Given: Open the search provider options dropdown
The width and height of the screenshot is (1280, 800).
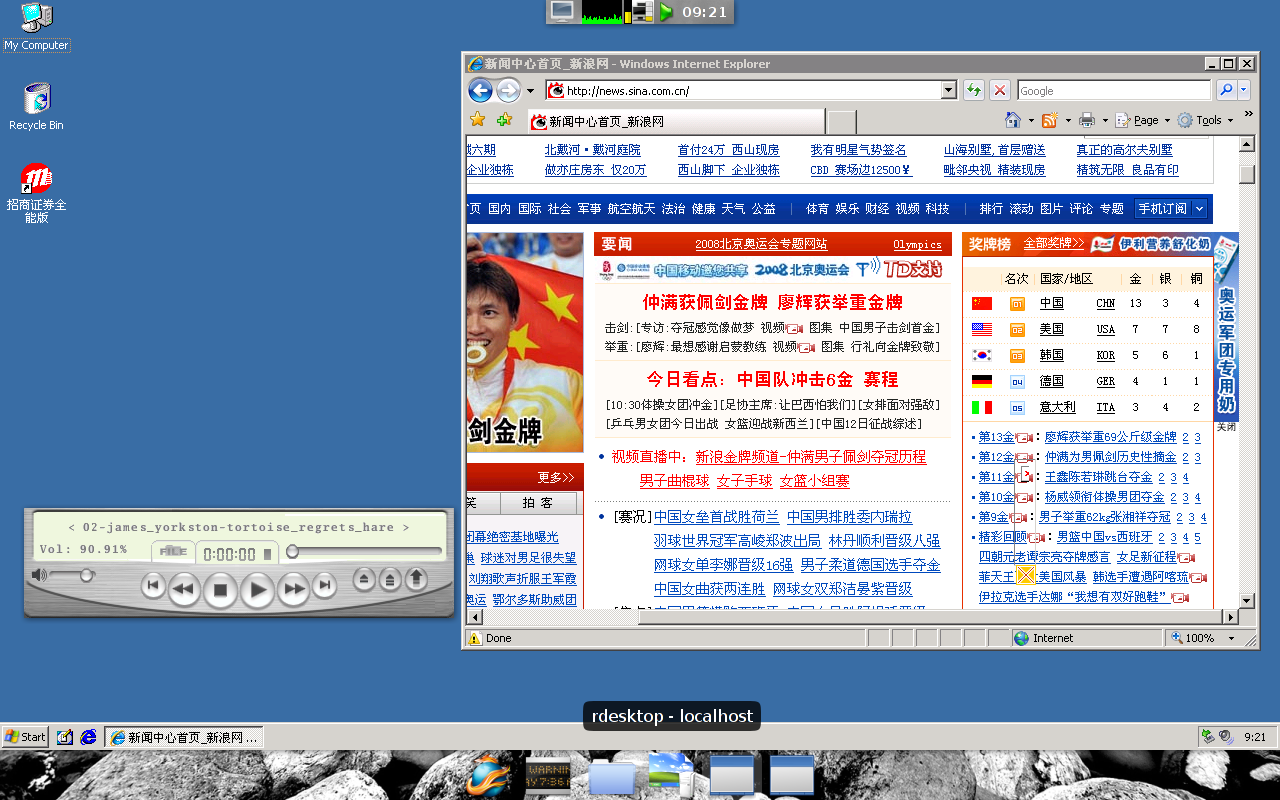Looking at the screenshot, I should coord(1244,90).
